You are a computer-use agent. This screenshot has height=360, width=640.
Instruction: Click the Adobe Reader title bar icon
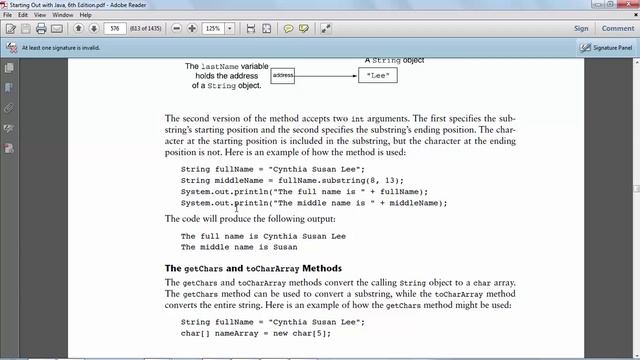click(4, 5)
